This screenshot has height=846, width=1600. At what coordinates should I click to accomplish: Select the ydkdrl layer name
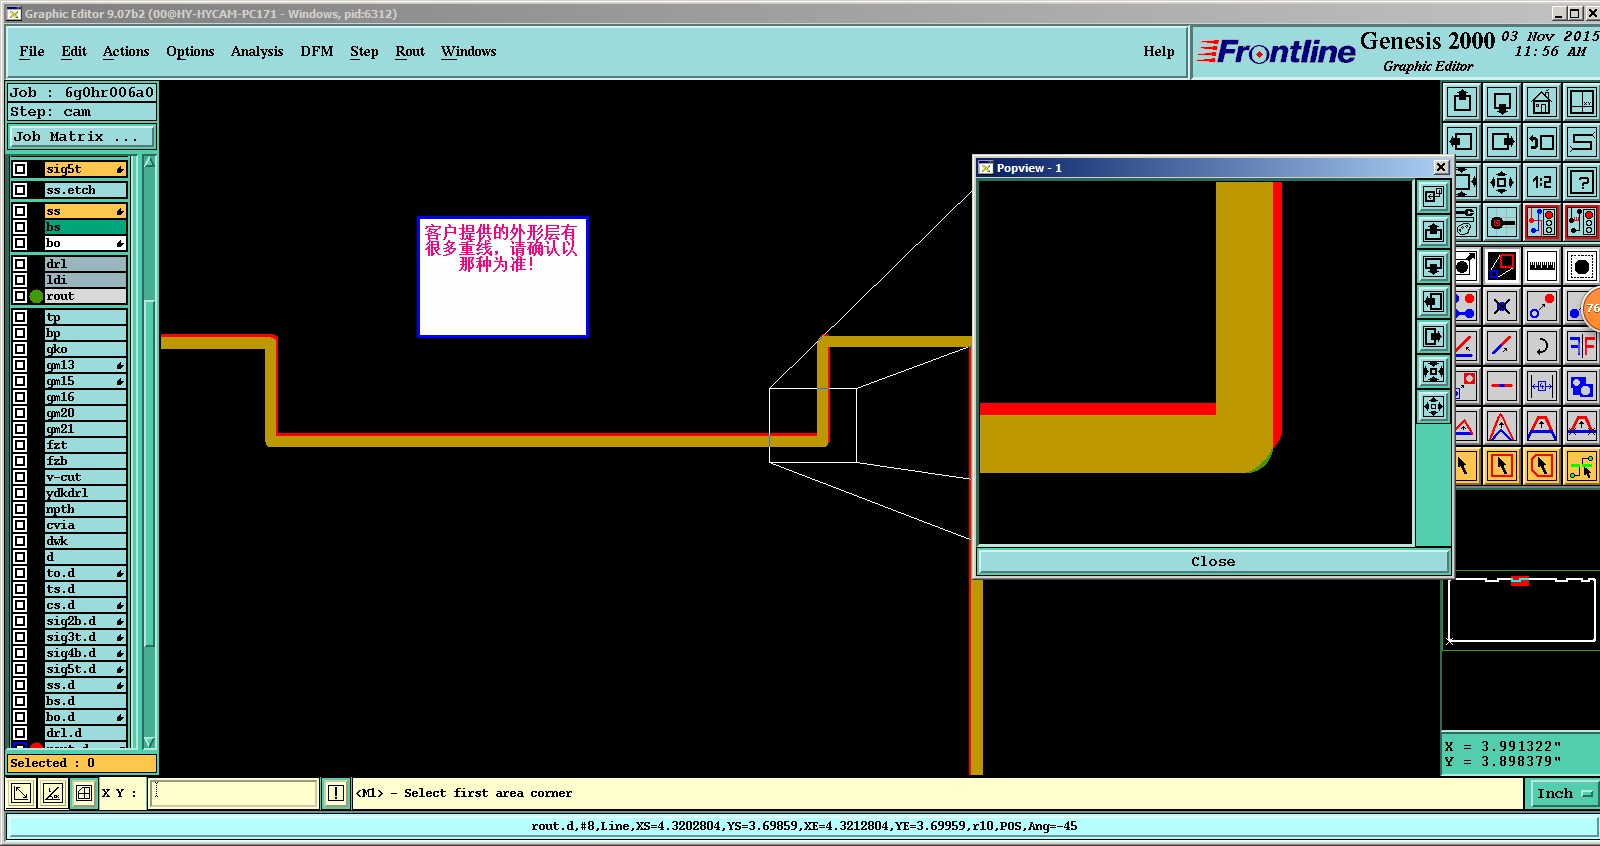coord(85,493)
